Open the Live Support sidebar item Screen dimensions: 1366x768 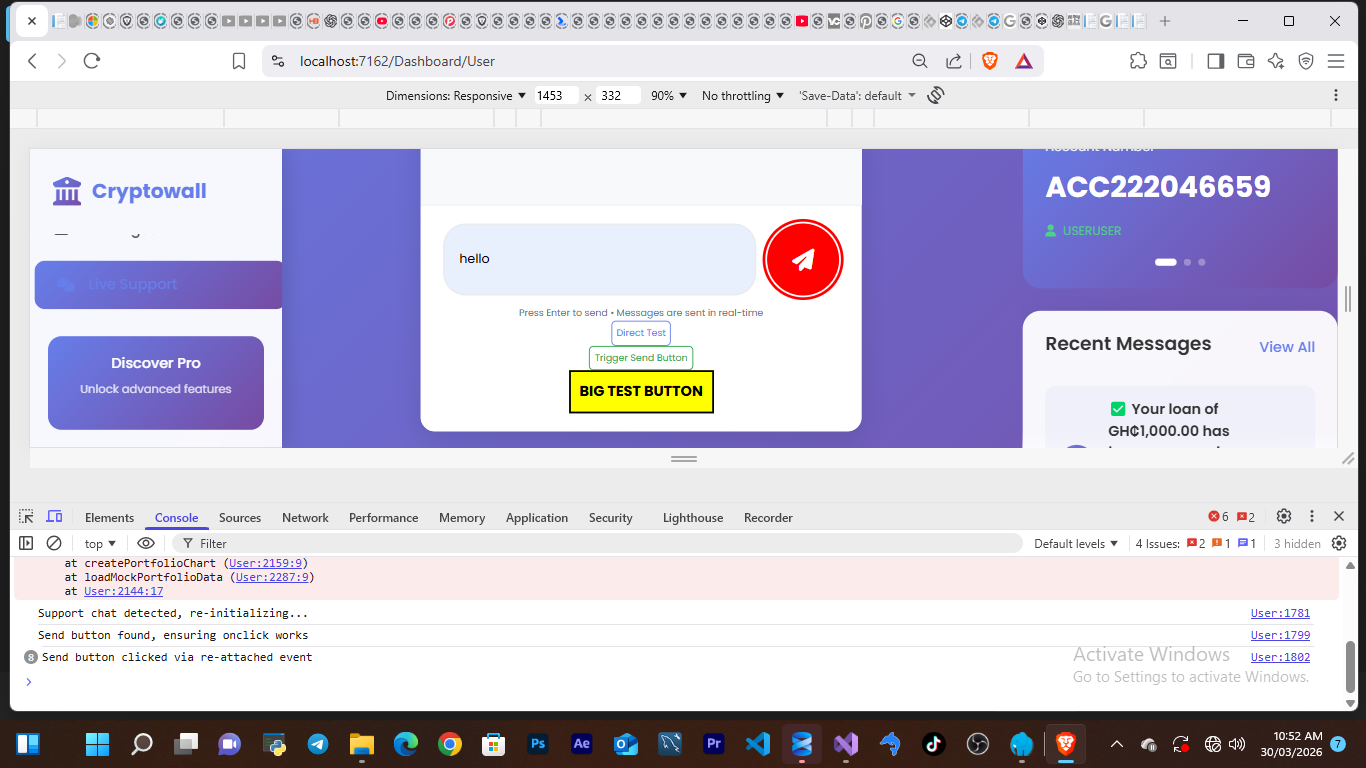tap(159, 285)
